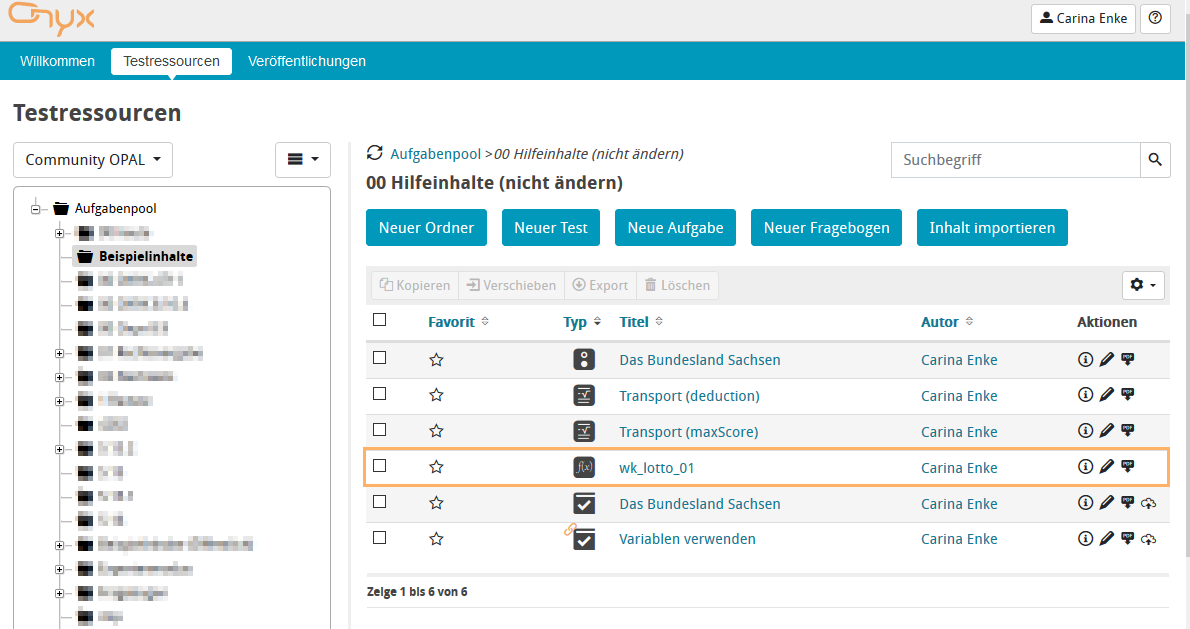Collapse the Aufgabenpool tree node
This screenshot has width=1190, height=629.
pos(35,209)
